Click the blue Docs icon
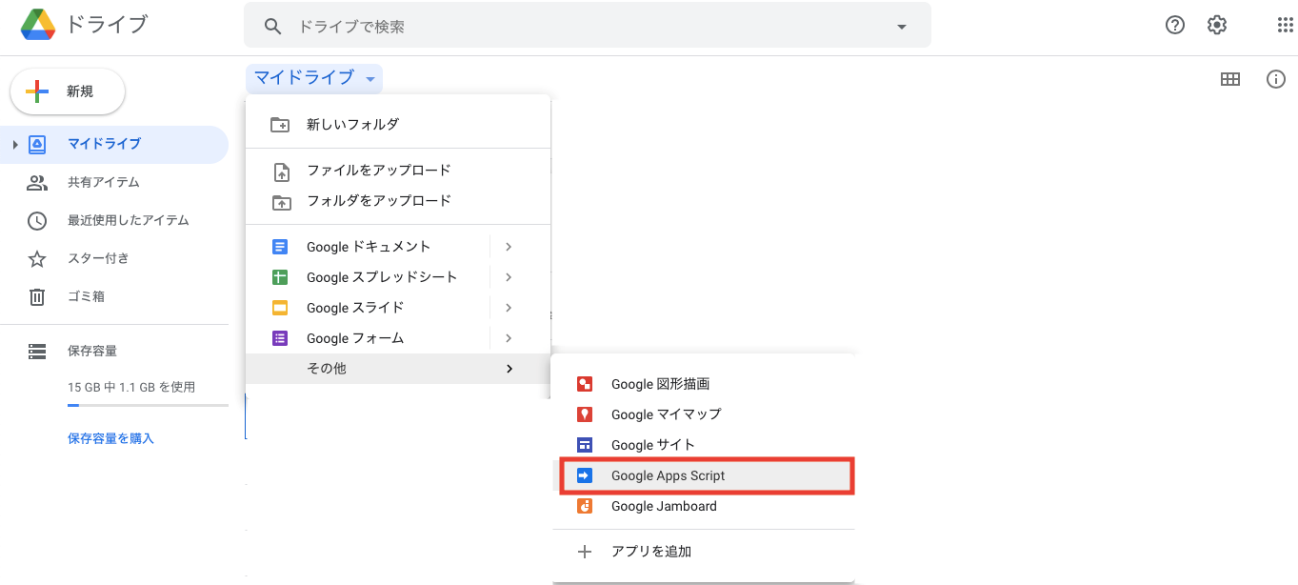The image size is (1298, 585). pos(280,247)
